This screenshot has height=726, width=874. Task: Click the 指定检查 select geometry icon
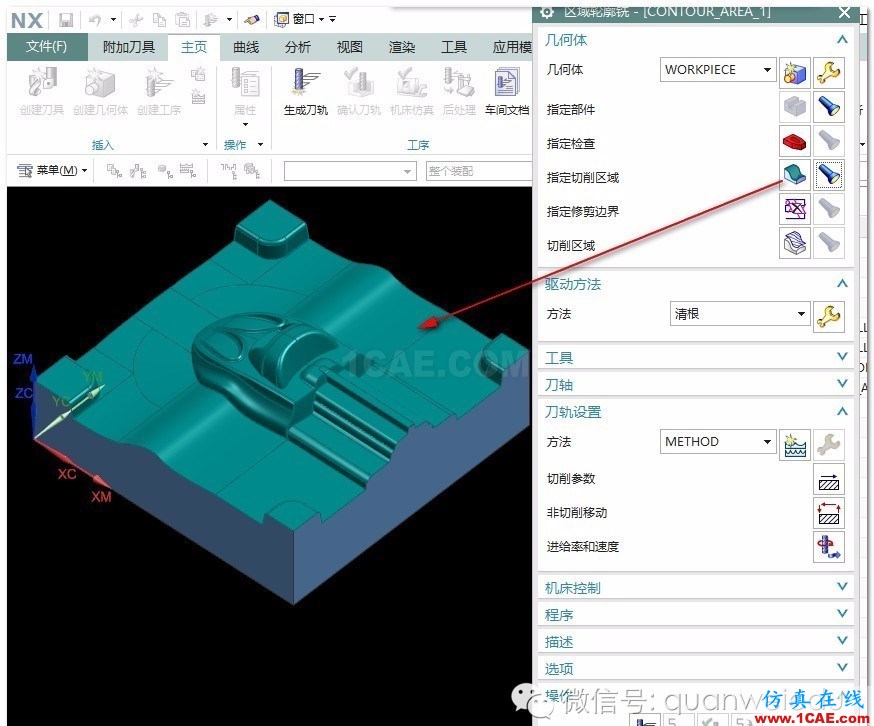[795, 141]
